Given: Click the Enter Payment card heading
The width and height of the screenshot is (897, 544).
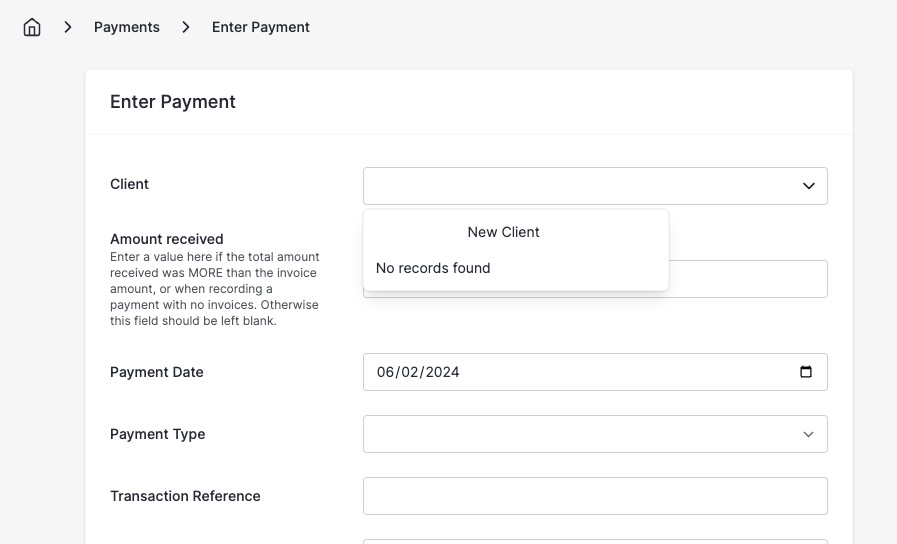Looking at the screenshot, I should (x=173, y=102).
